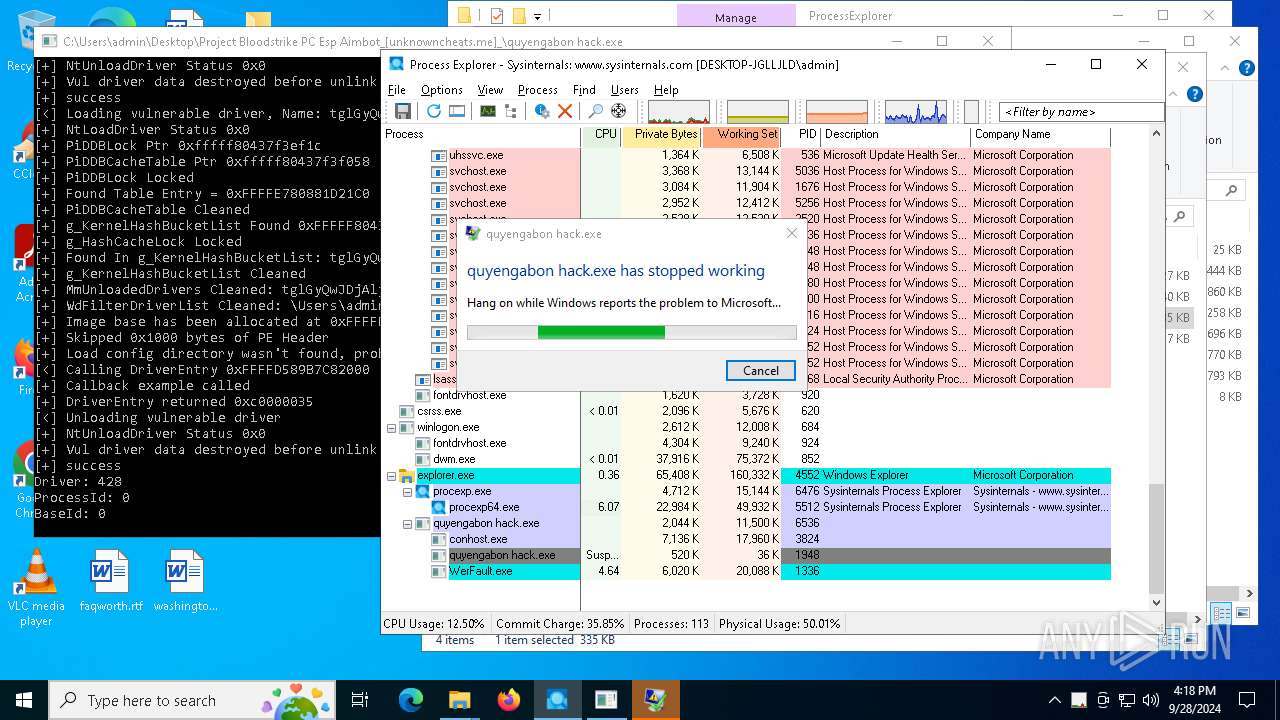Select the dwm.exe process row
Screen dimensions: 1280x720
(747, 459)
